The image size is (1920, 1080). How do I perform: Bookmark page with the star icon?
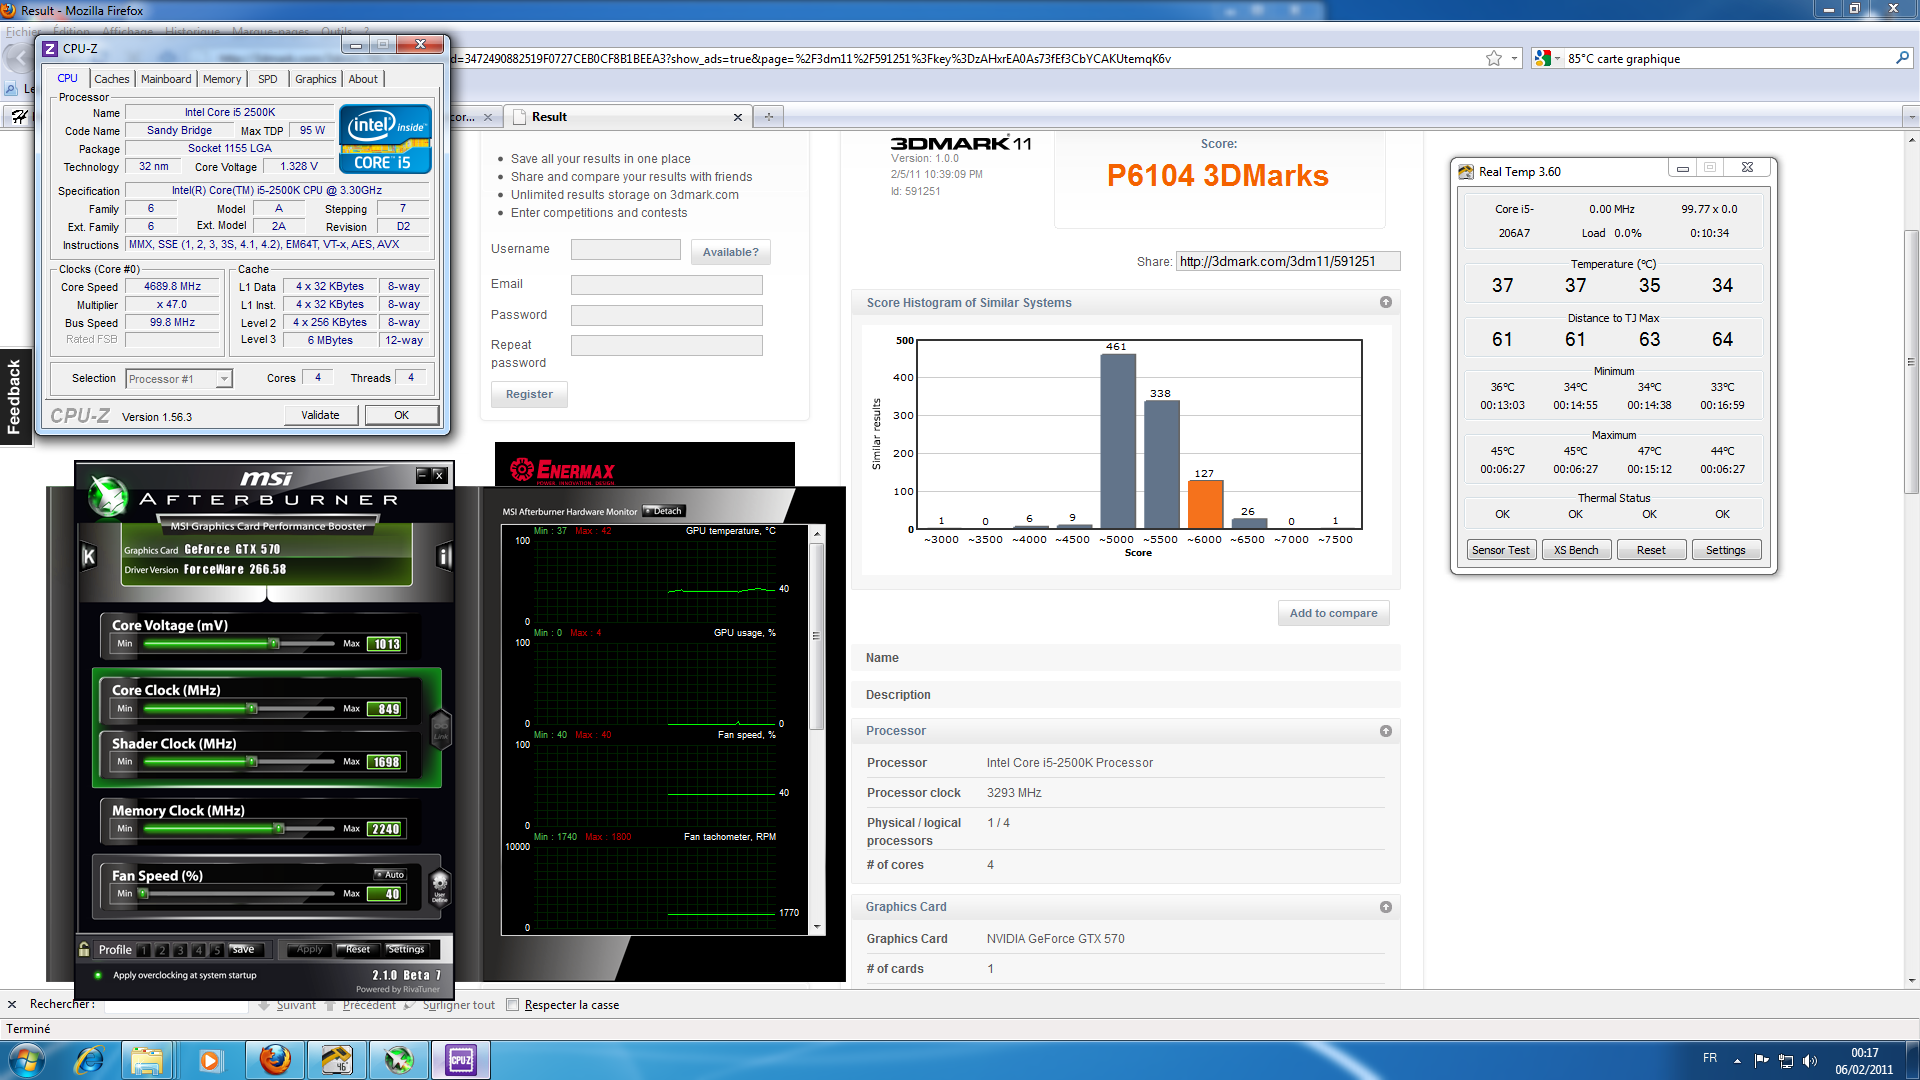[1493, 59]
